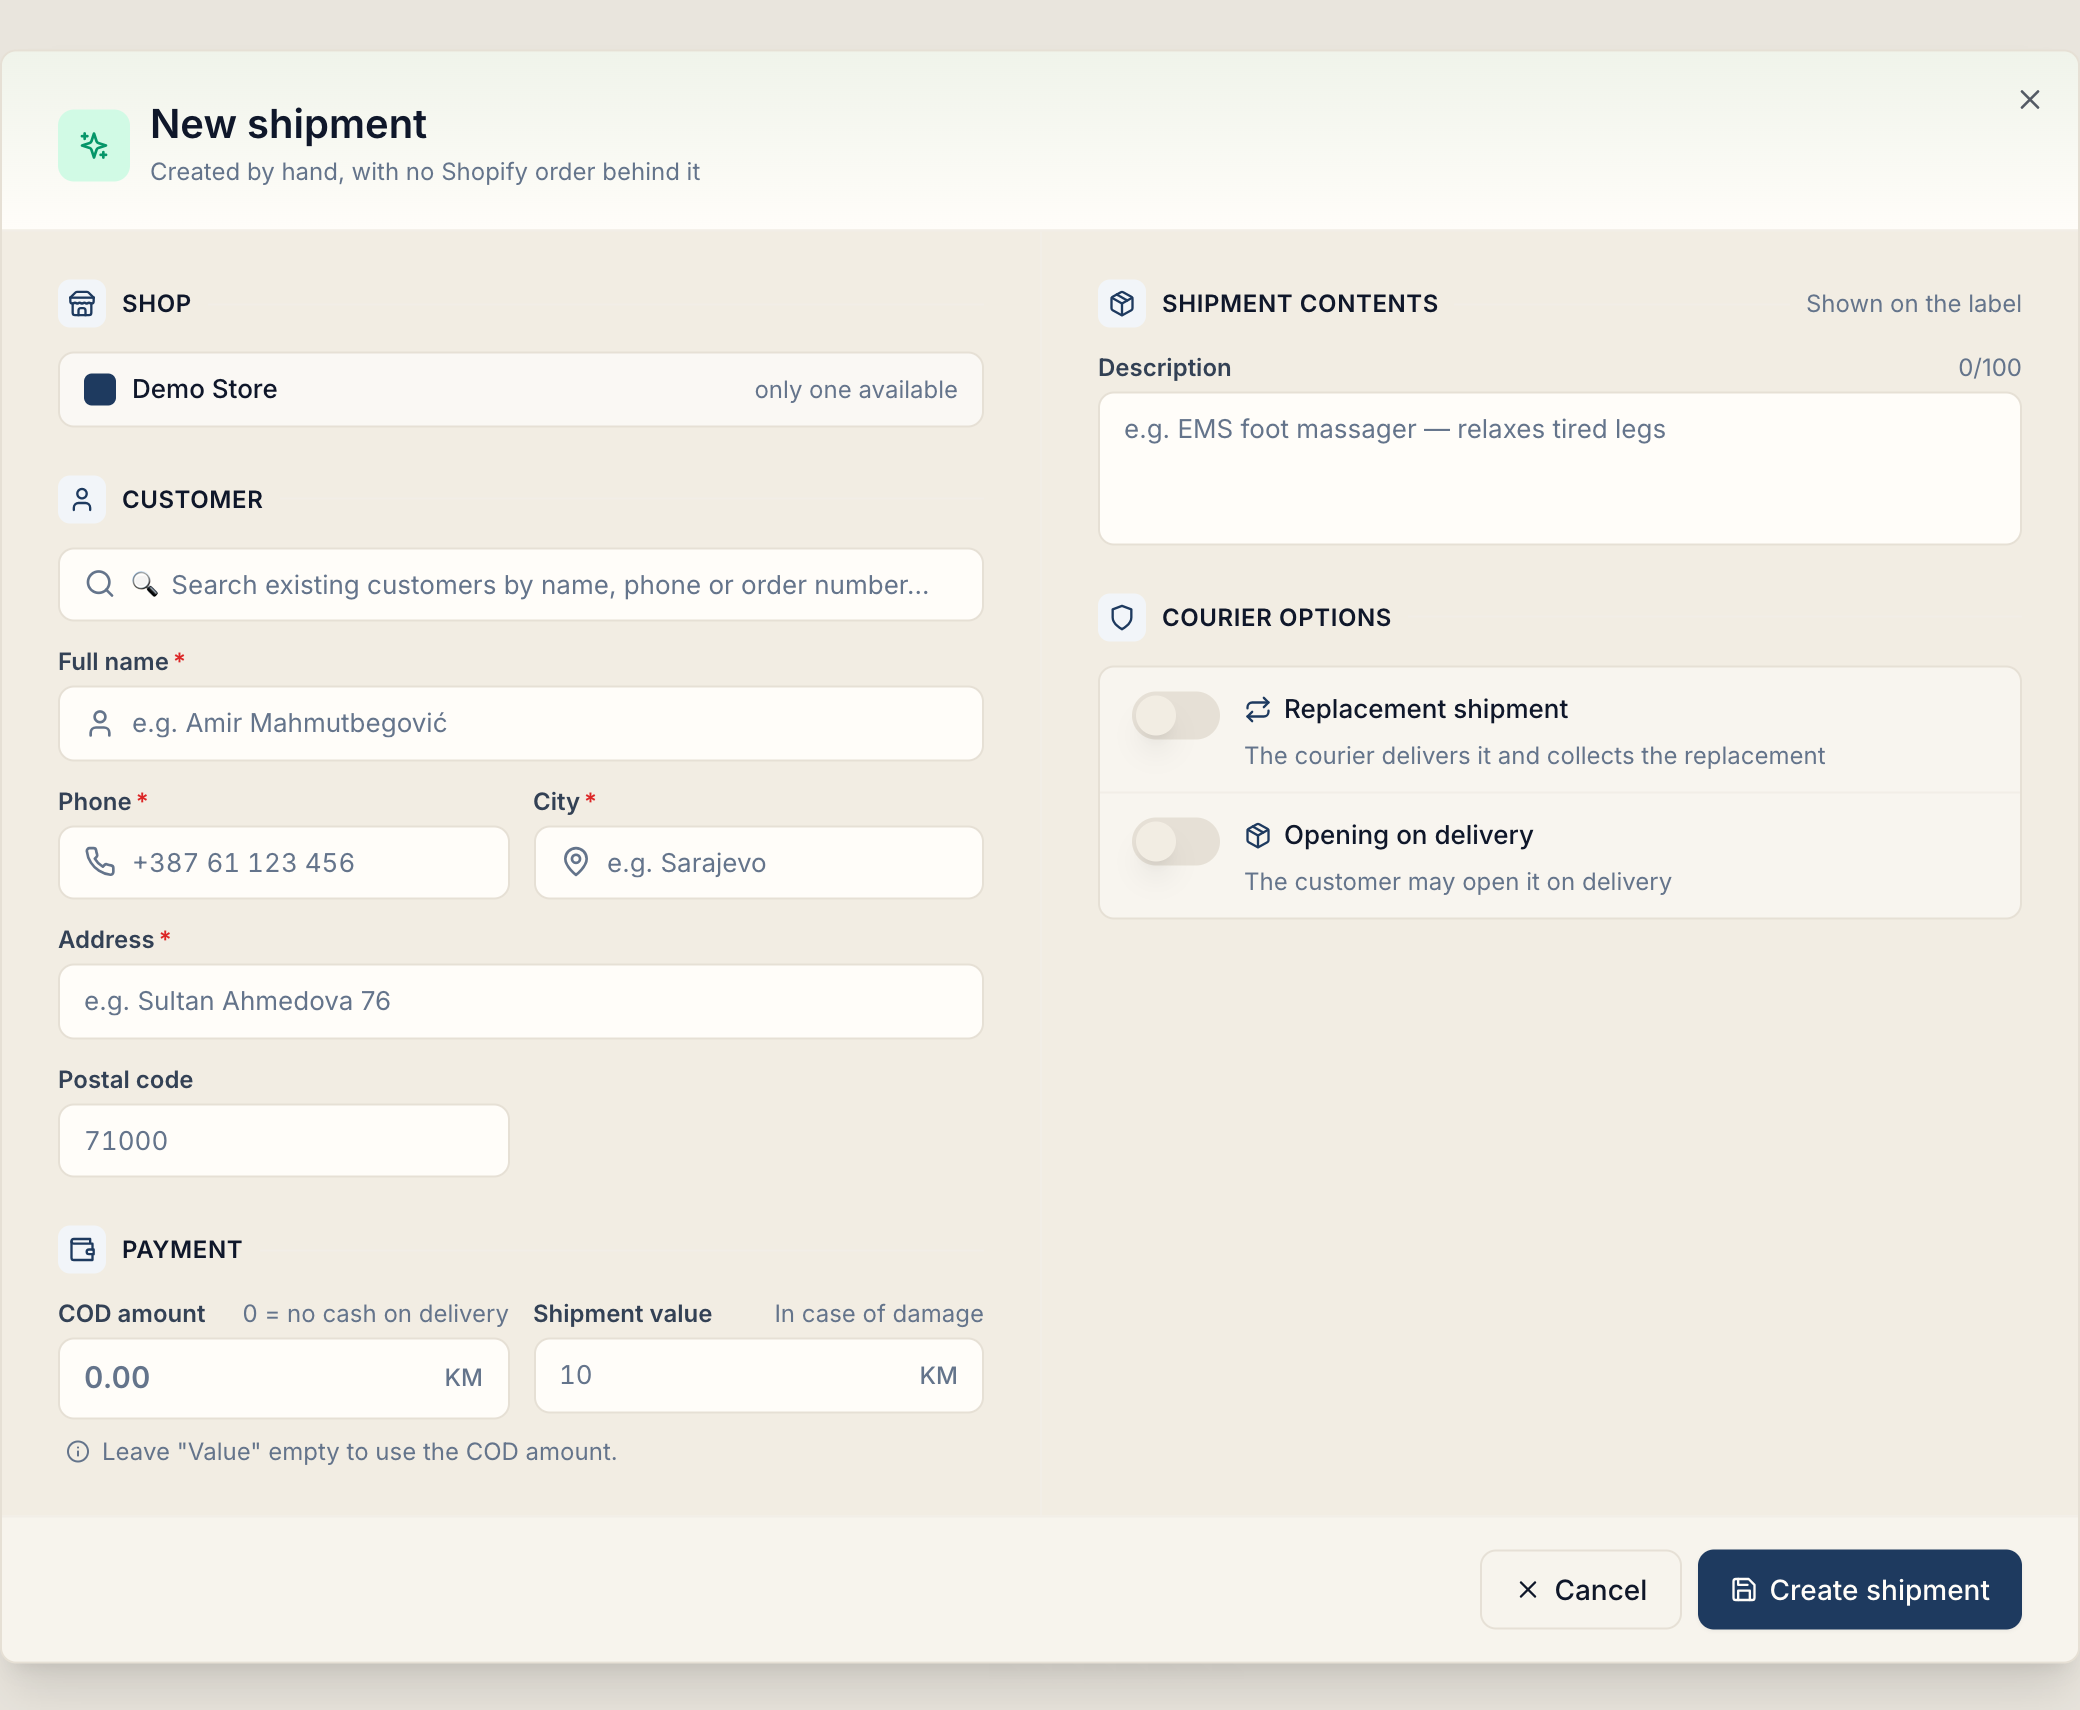Click the 0/100 character counter

(1990, 367)
